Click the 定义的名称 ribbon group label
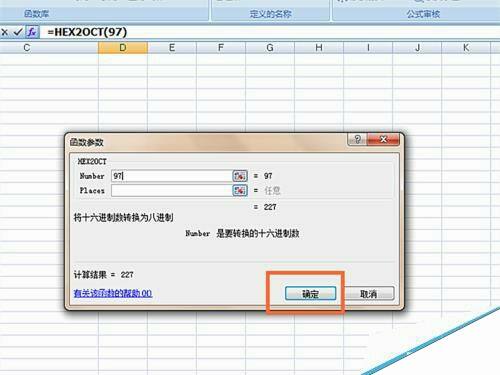 pyautogui.click(x=271, y=14)
